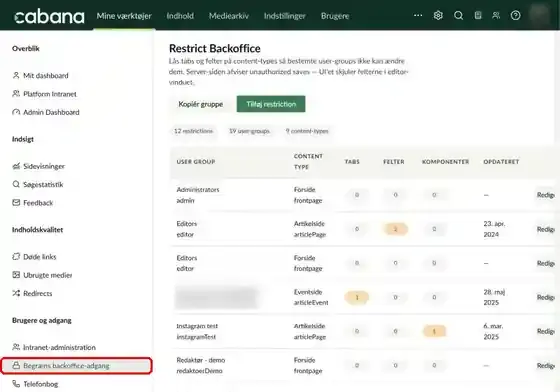Viewport: 560px width, 392px height.
Task: Click the magnifier icon beside Søgestatistik
Action: 16,184
